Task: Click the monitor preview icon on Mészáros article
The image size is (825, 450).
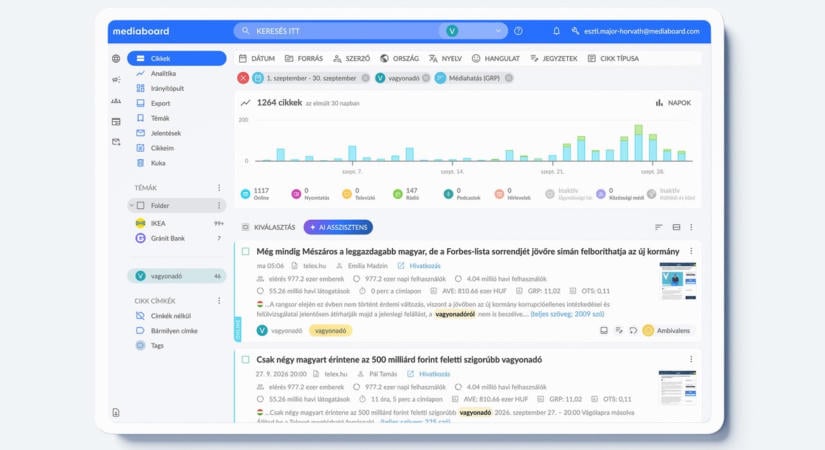Action: [604, 331]
